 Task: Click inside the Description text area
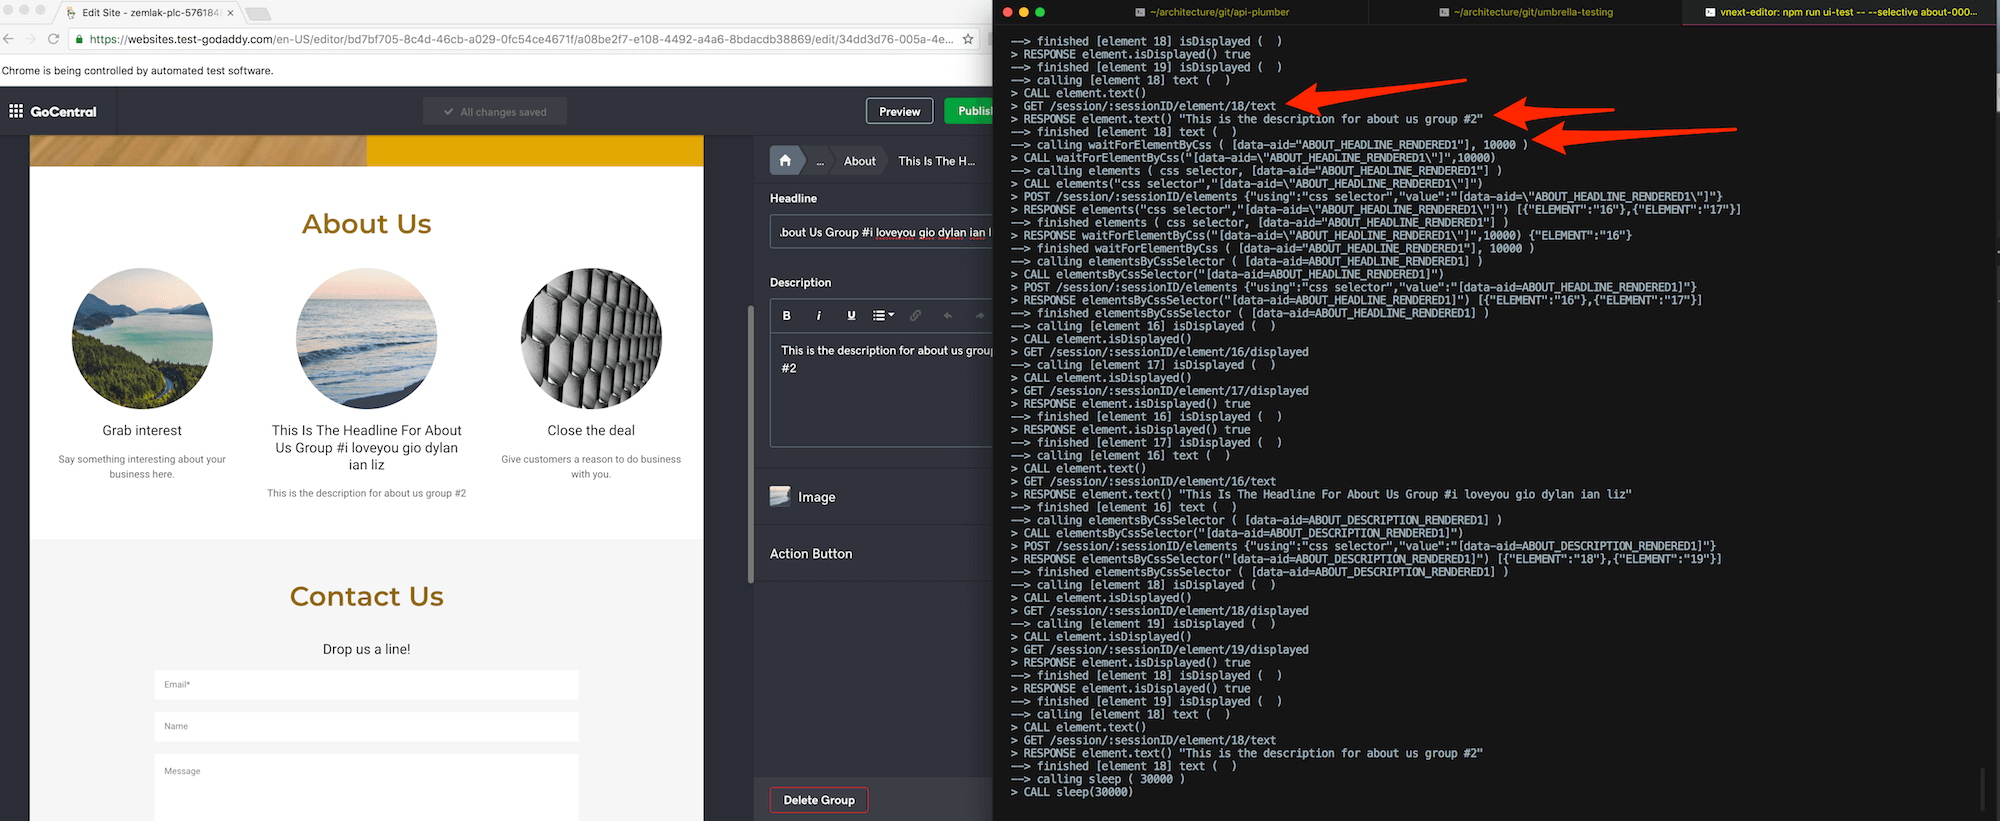pyautogui.click(x=881, y=389)
